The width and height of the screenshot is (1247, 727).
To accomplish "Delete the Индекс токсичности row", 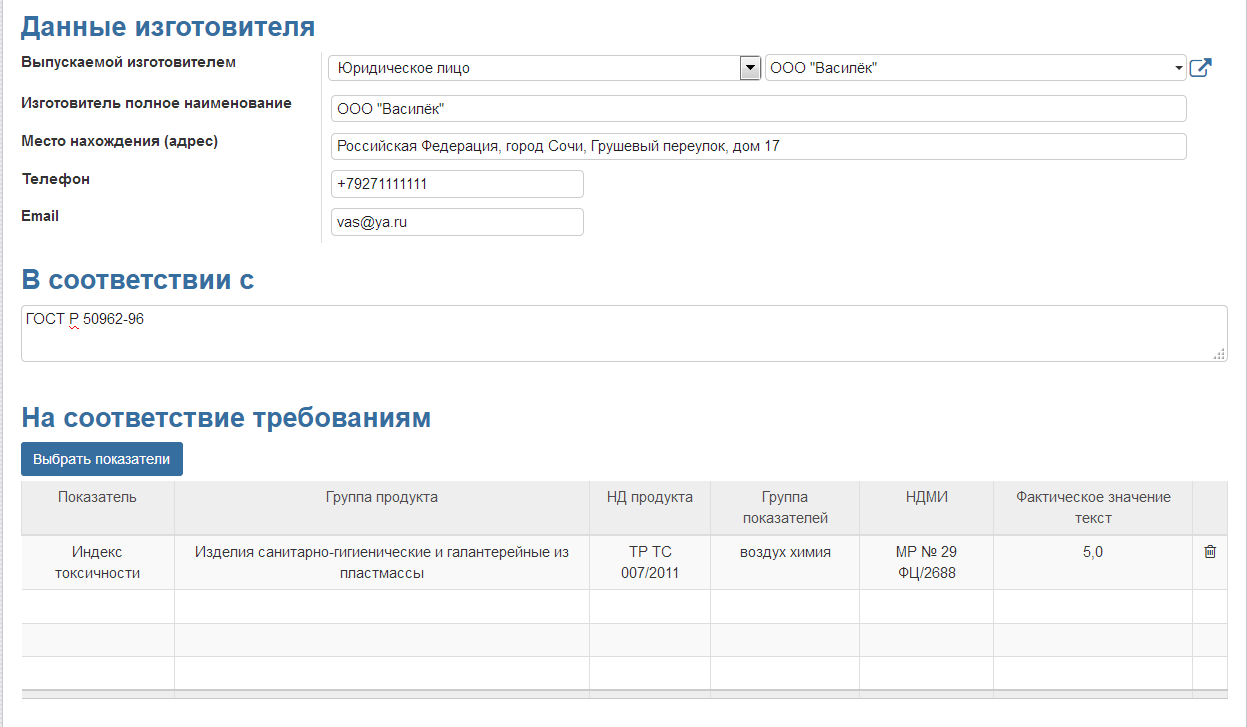I will pyautogui.click(x=1210, y=552).
